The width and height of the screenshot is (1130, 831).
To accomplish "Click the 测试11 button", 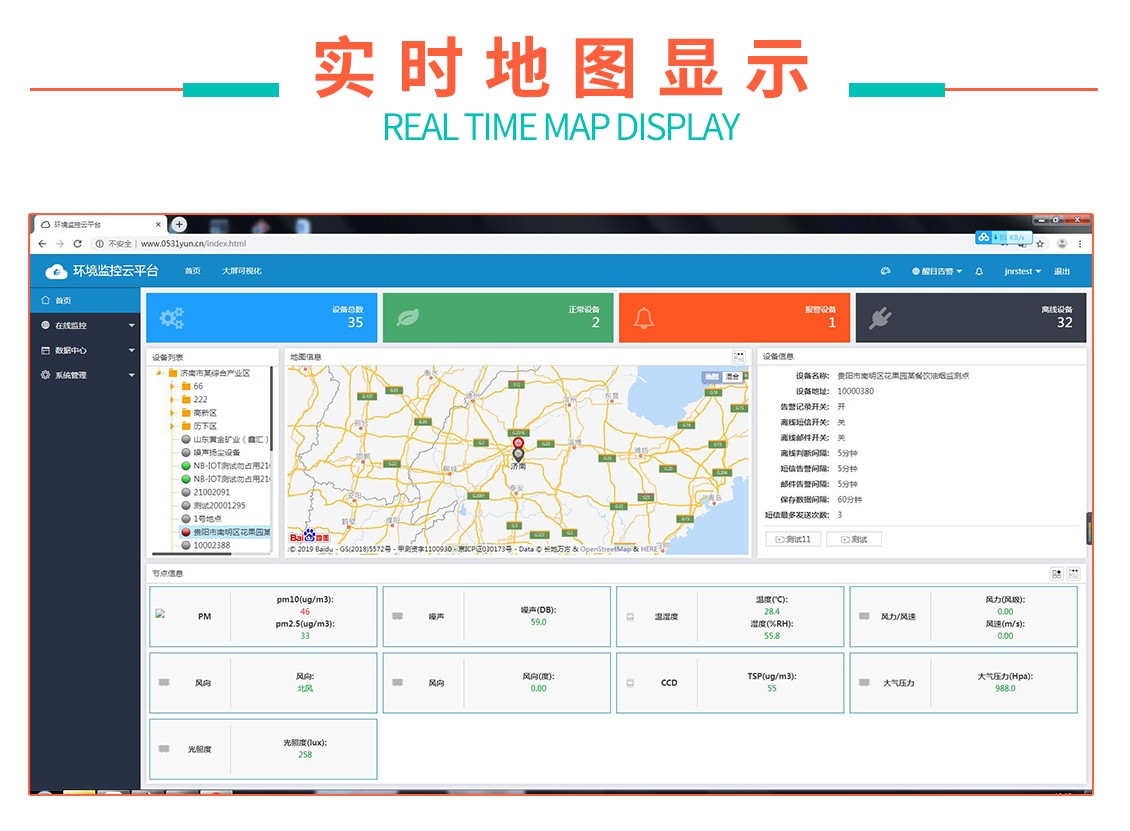I will point(793,539).
